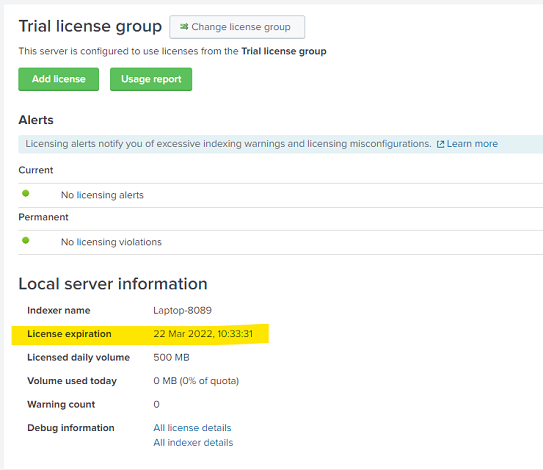Click the 500 MB licensed daily volume value
This screenshot has width=543, height=470.
click(x=171, y=357)
